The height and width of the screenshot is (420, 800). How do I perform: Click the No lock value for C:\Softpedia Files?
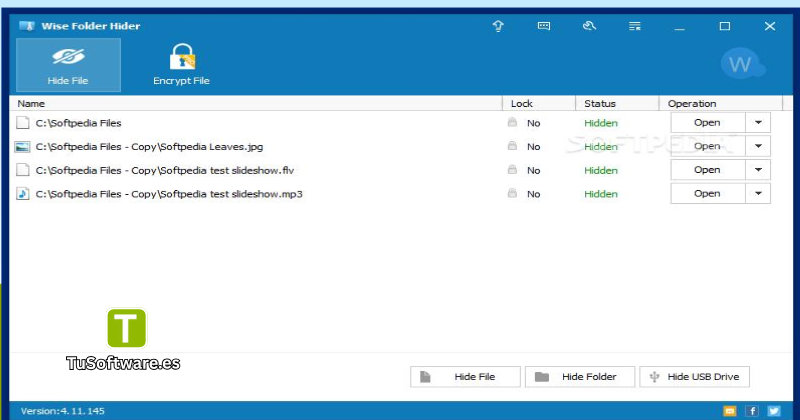(x=534, y=123)
